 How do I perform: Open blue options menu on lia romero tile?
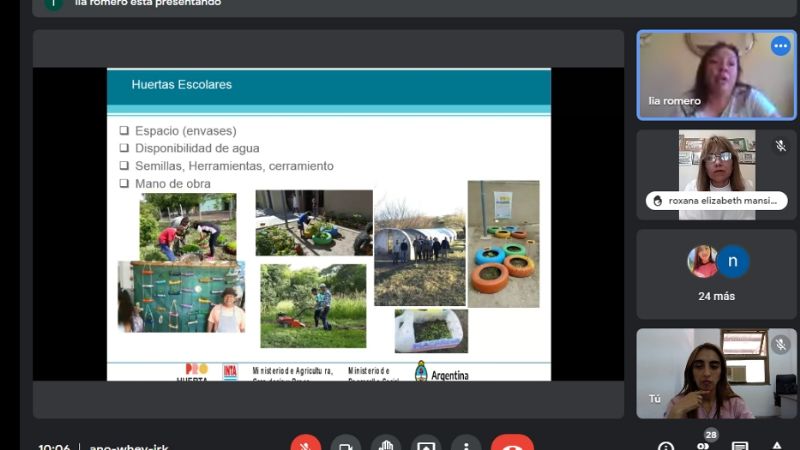[x=780, y=46]
